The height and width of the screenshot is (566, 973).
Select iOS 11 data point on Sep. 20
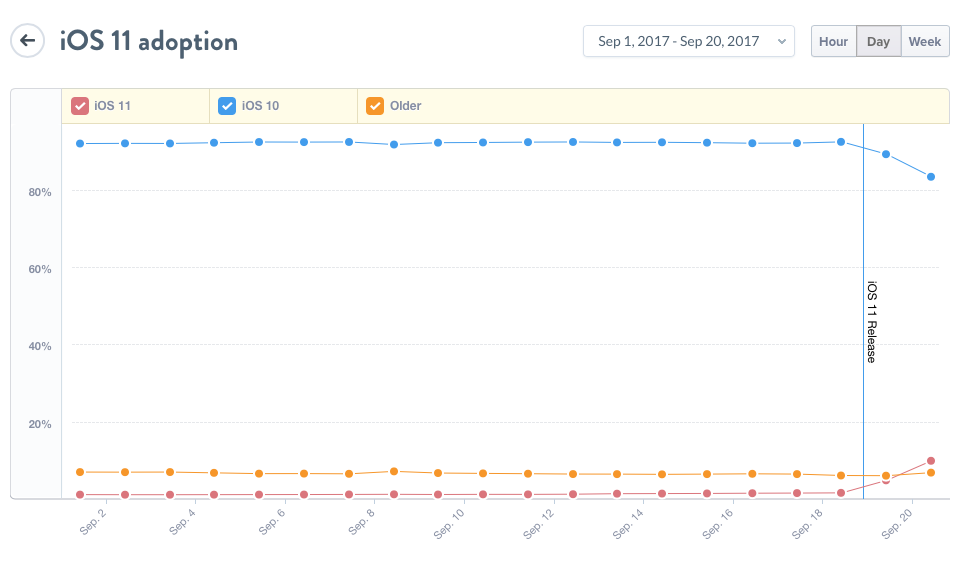point(931,461)
